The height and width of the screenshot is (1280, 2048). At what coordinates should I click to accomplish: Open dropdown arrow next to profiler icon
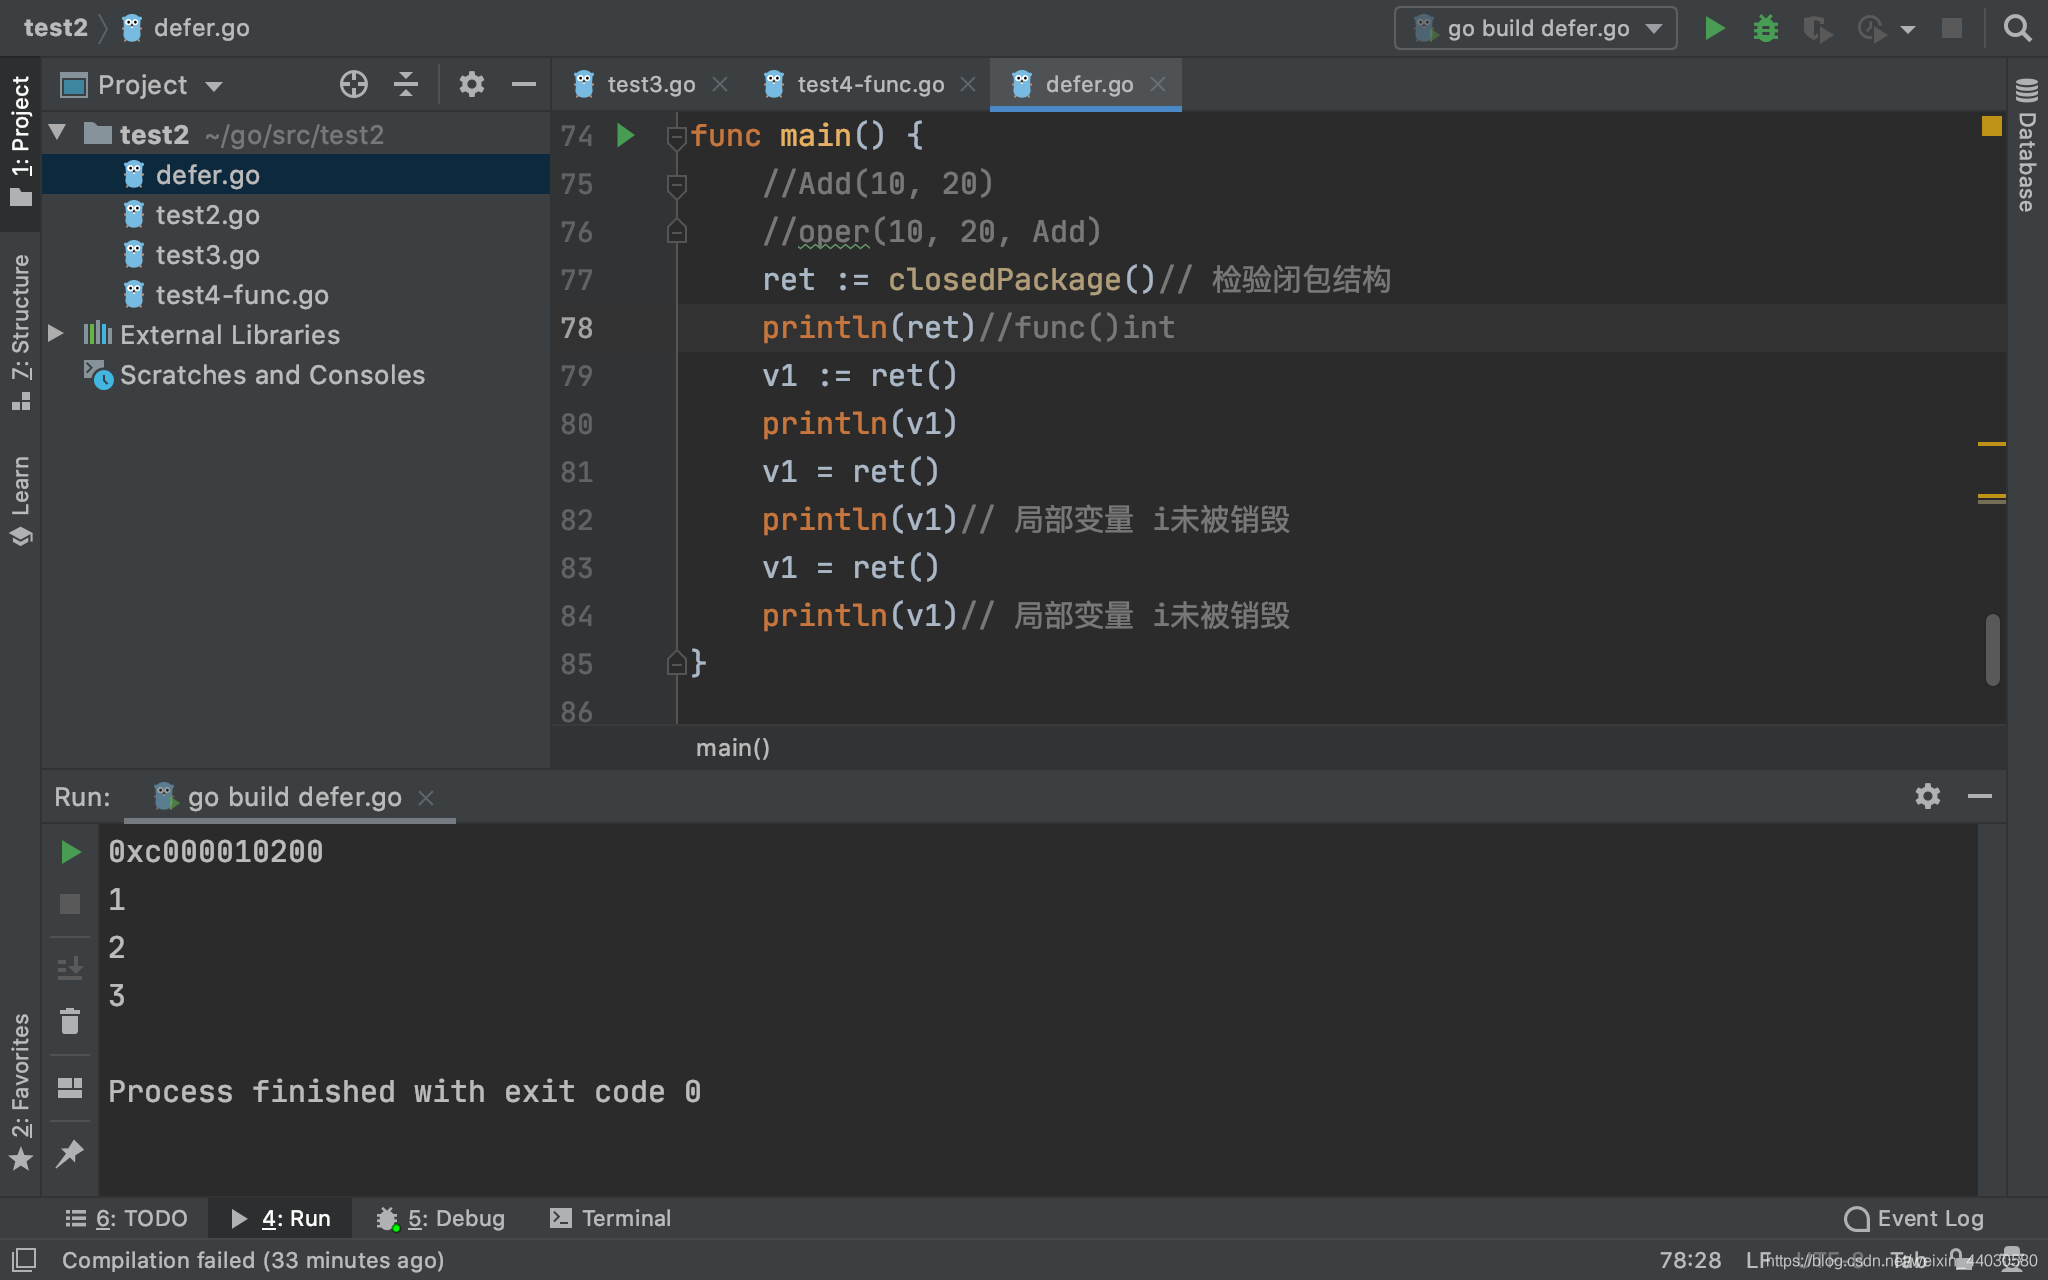[x=1908, y=30]
